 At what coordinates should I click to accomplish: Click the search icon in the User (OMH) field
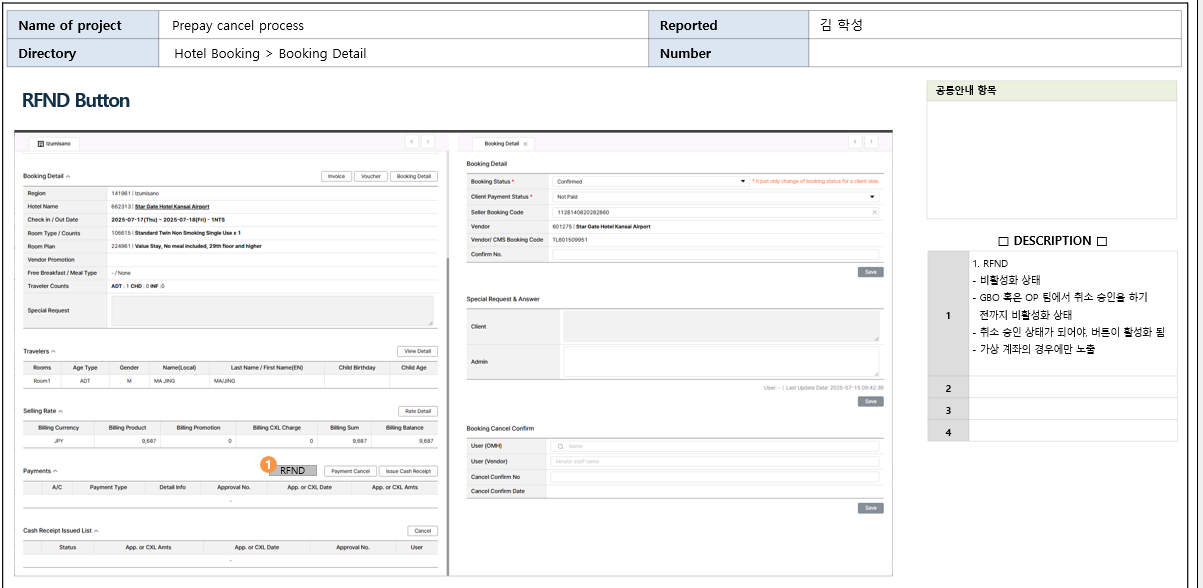[560, 446]
